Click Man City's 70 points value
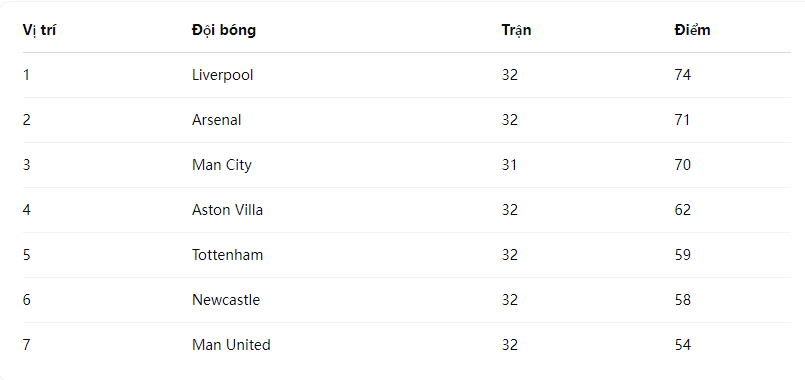805x380 pixels. click(683, 165)
